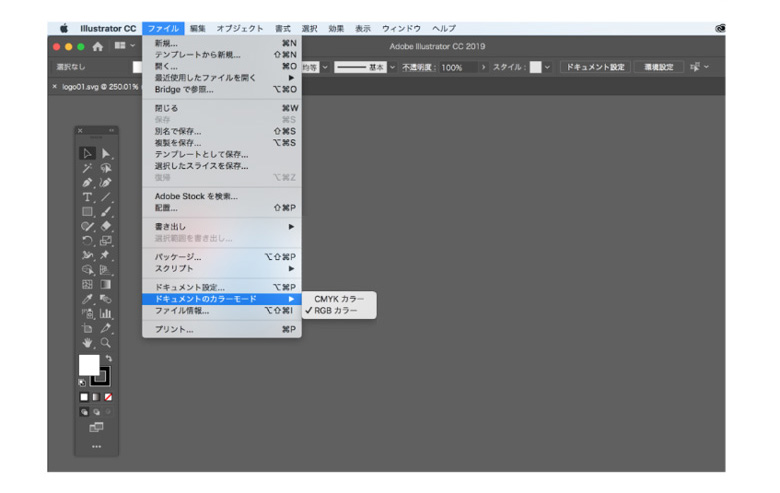The height and width of the screenshot is (493, 780).
Task: Open Edit Toolbar three-dots menu
Action: click(97, 447)
